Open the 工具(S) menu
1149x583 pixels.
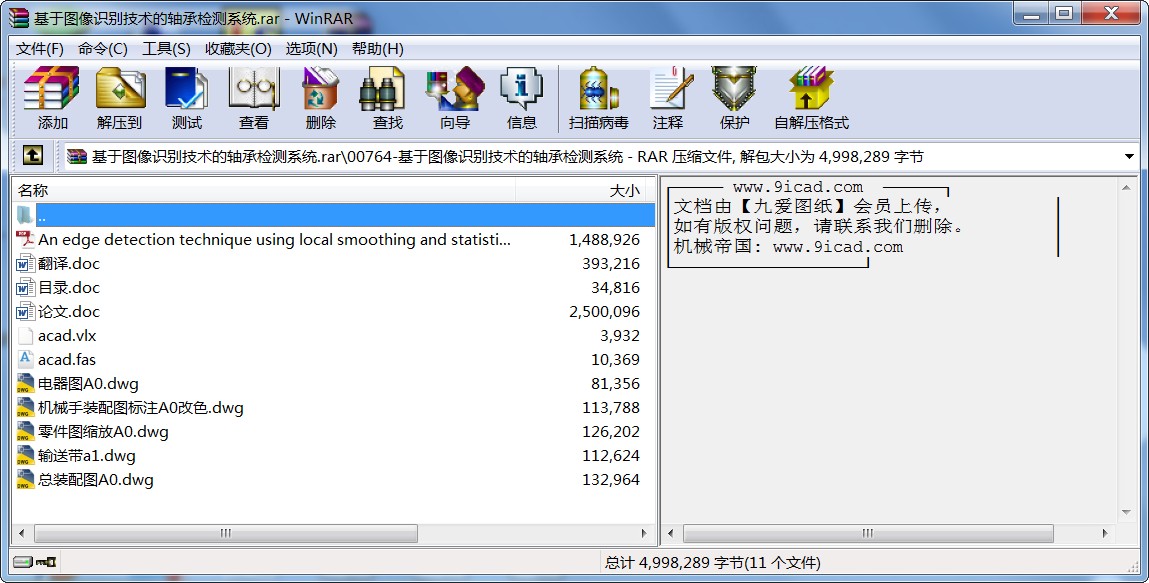click(x=166, y=48)
